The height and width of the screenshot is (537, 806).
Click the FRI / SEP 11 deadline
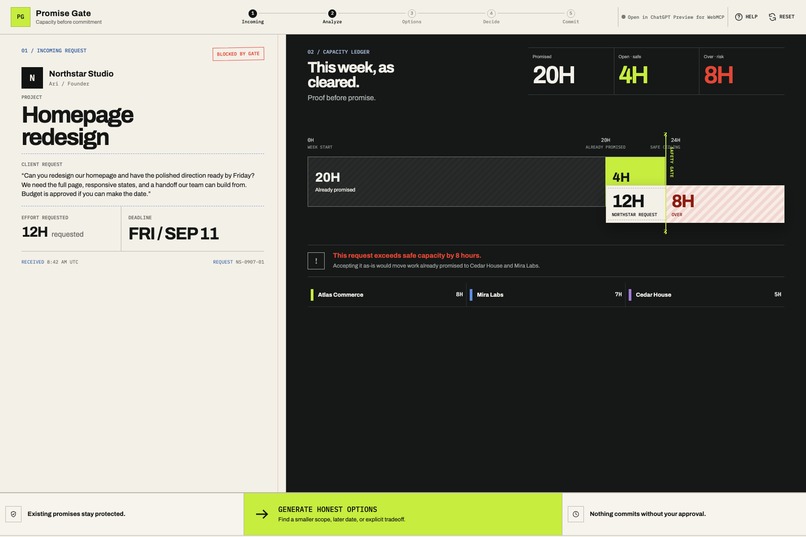174,234
